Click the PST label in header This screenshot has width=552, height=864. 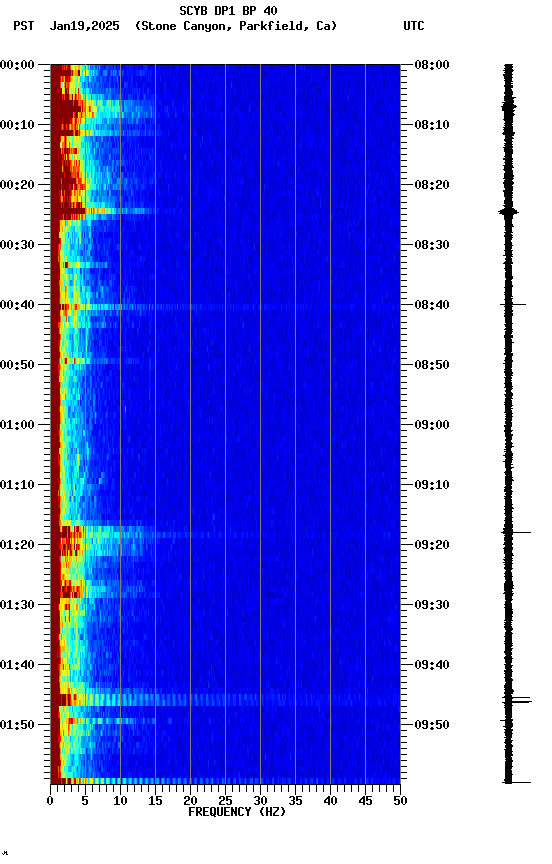24,26
